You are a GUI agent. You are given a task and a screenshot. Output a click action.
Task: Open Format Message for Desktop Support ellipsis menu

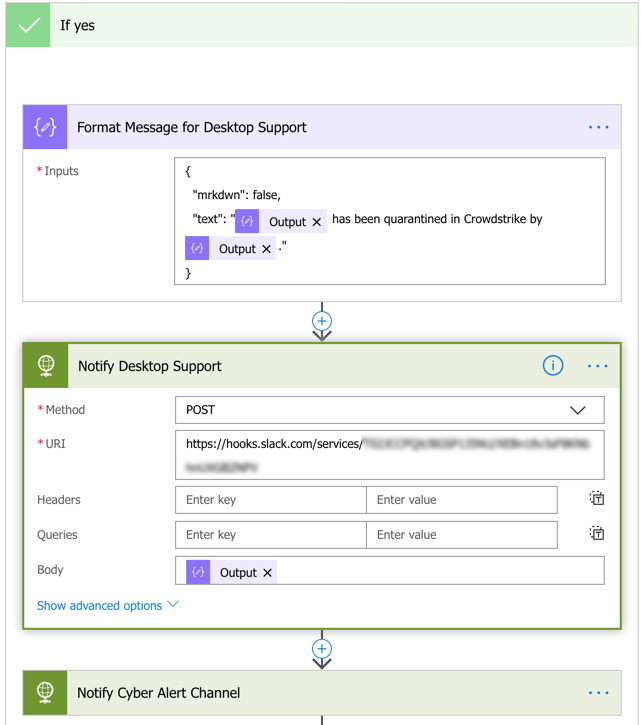click(x=598, y=127)
